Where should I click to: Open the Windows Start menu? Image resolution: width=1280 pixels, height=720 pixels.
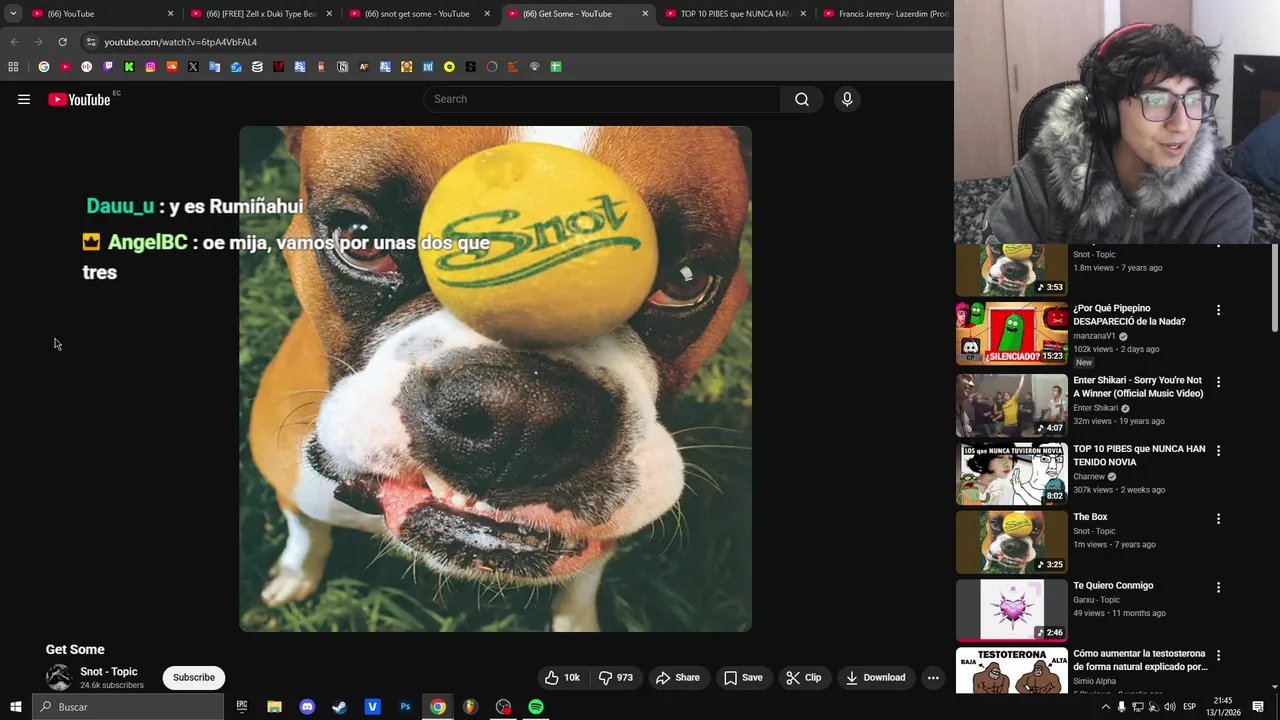click(x=15, y=707)
